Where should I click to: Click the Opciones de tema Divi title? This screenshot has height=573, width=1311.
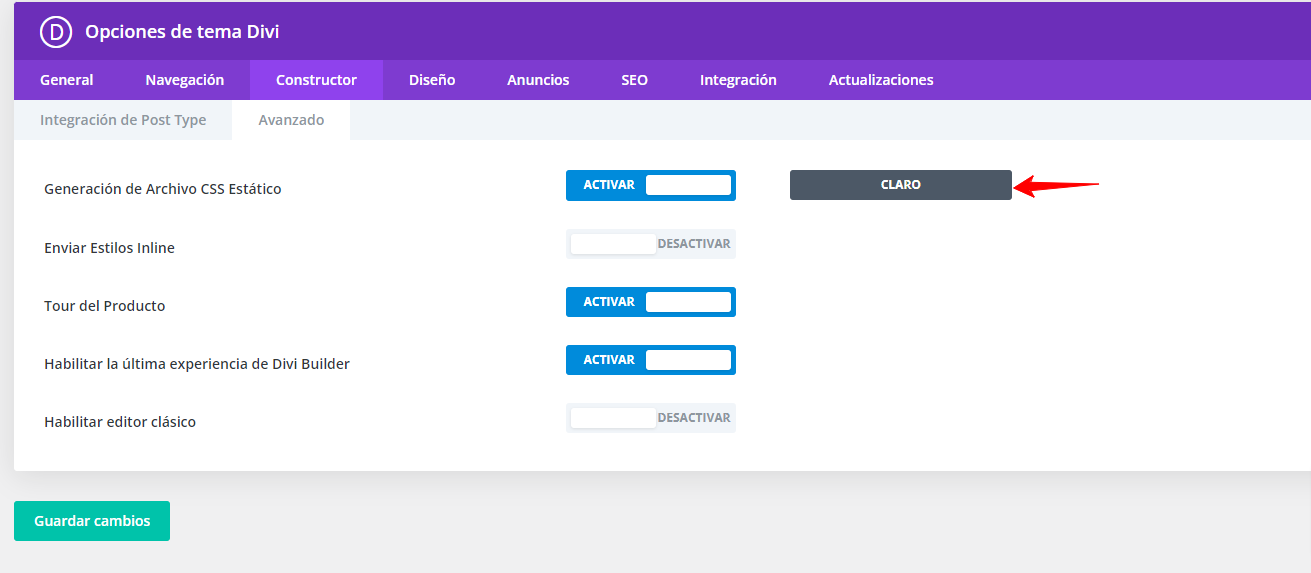tap(182, 32)
